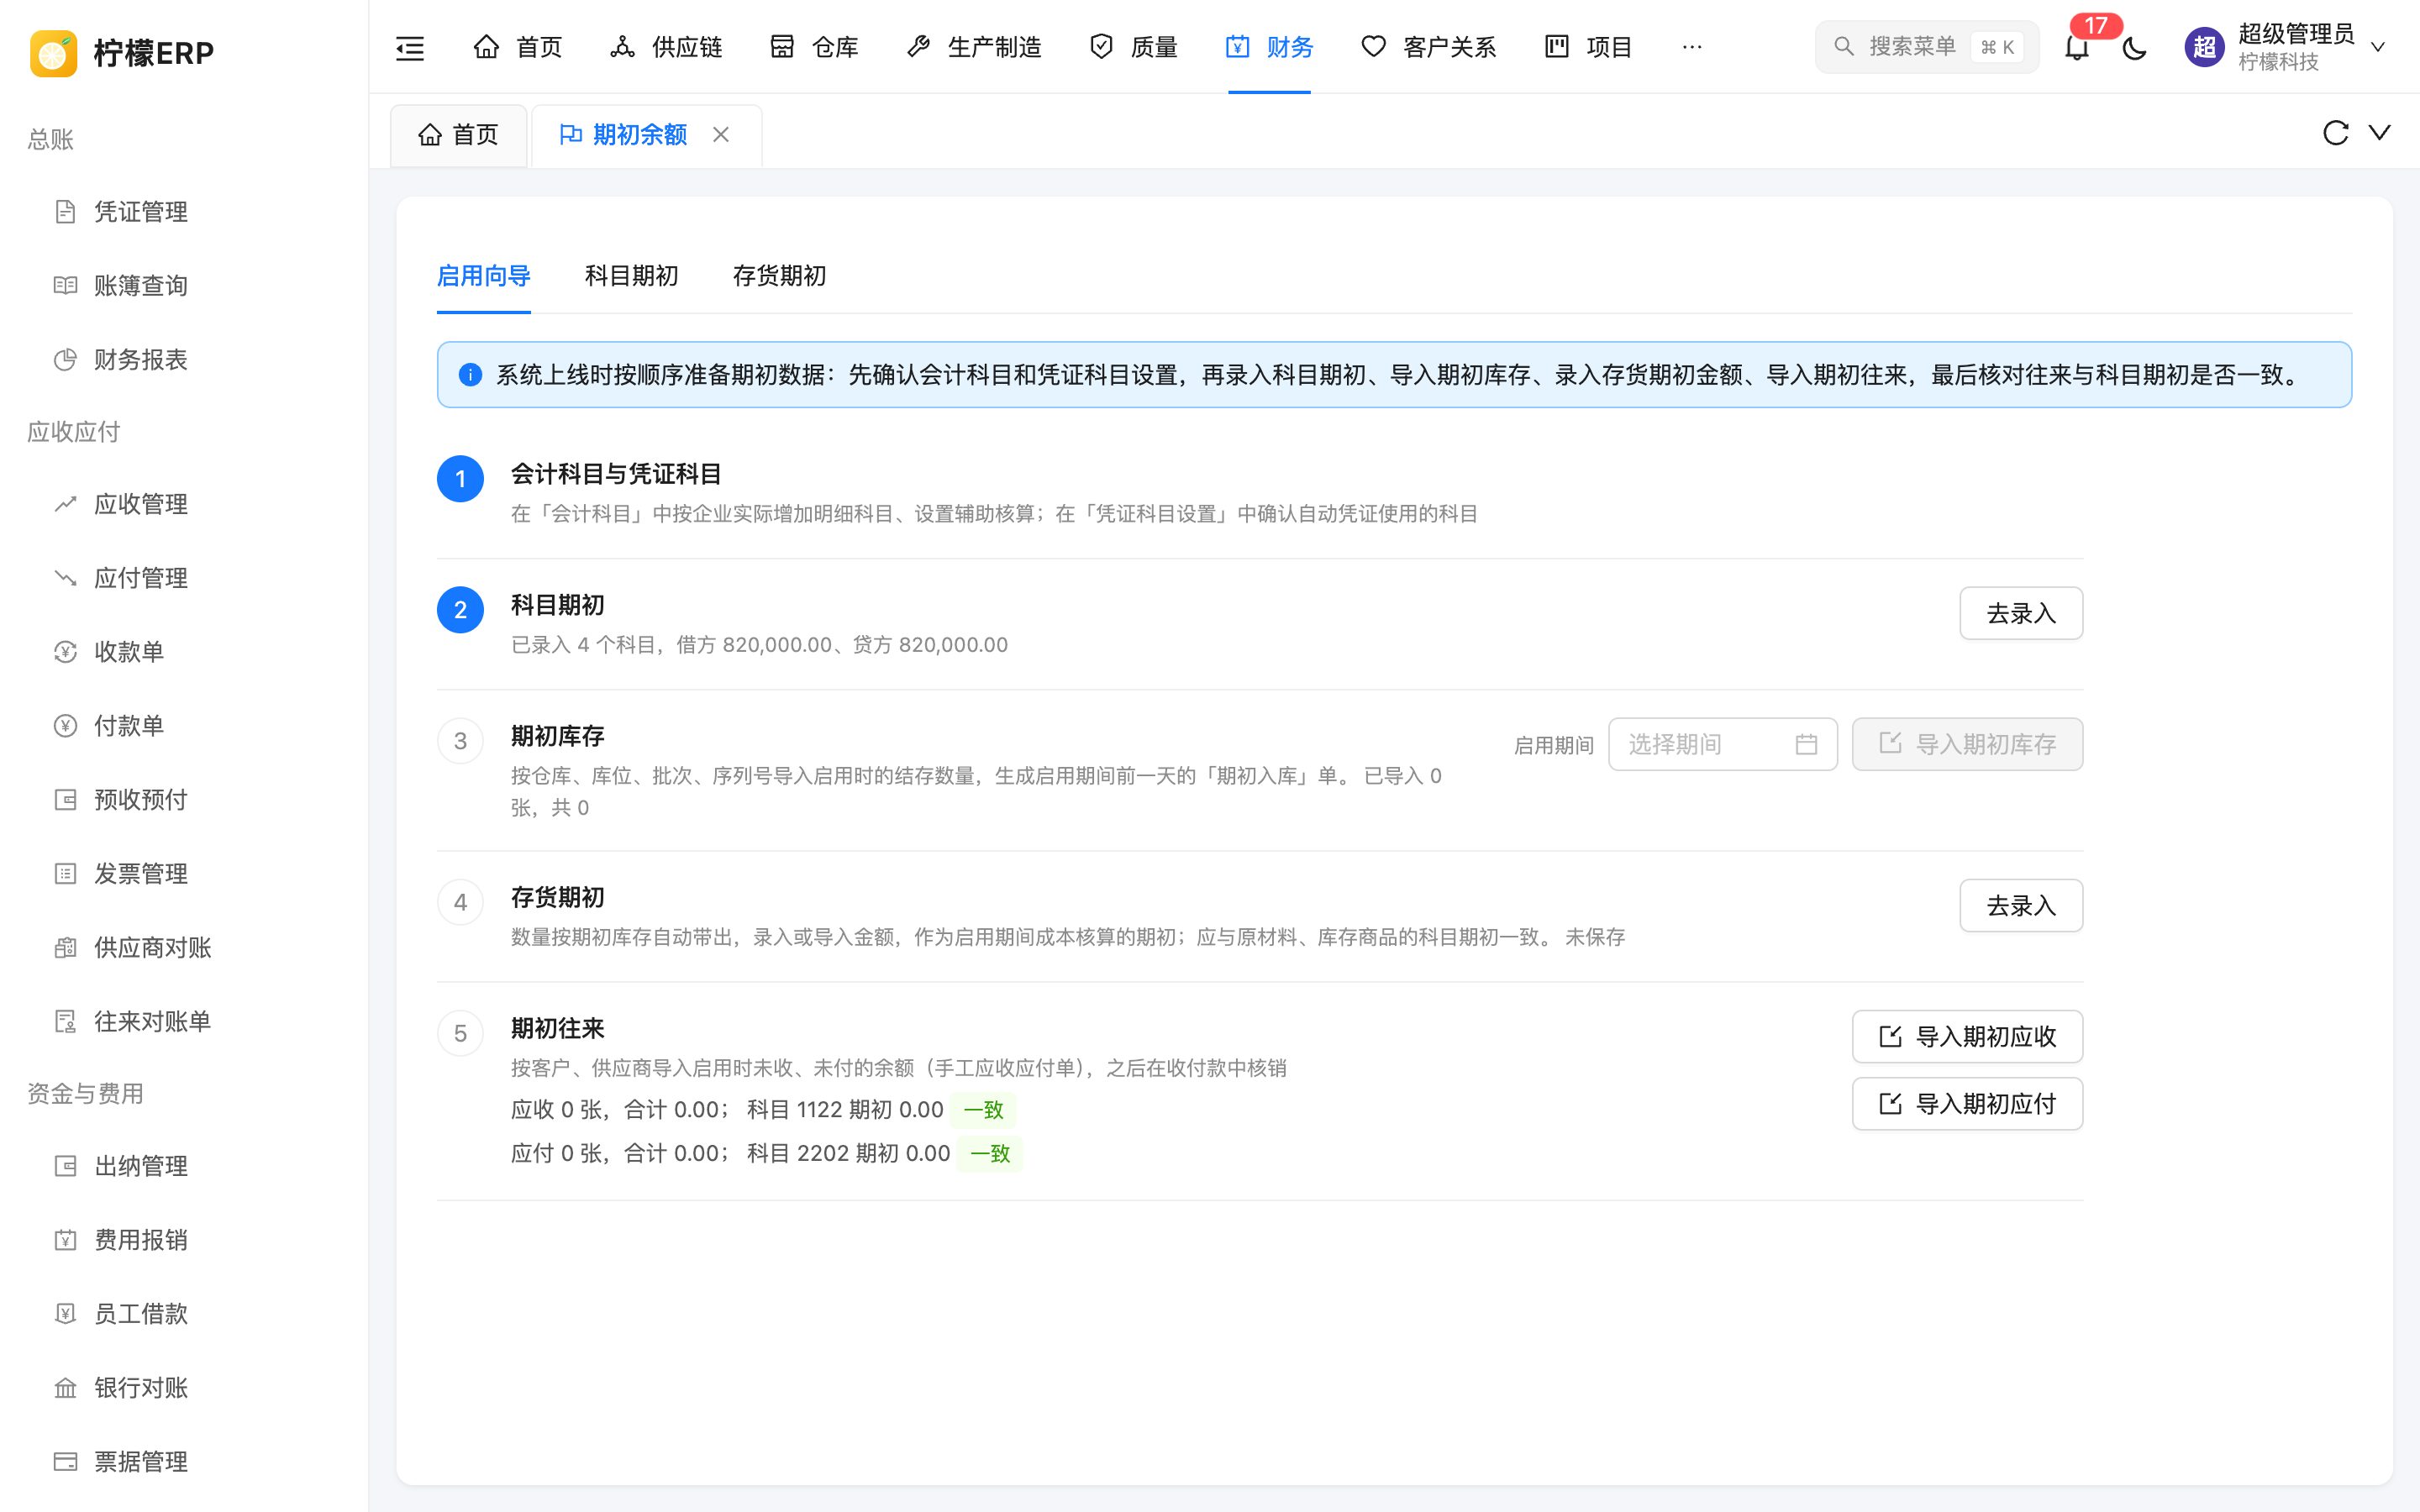Select the 启用向导 tab
This screenshot has height=1512, width=2420.
click(483, 276)
